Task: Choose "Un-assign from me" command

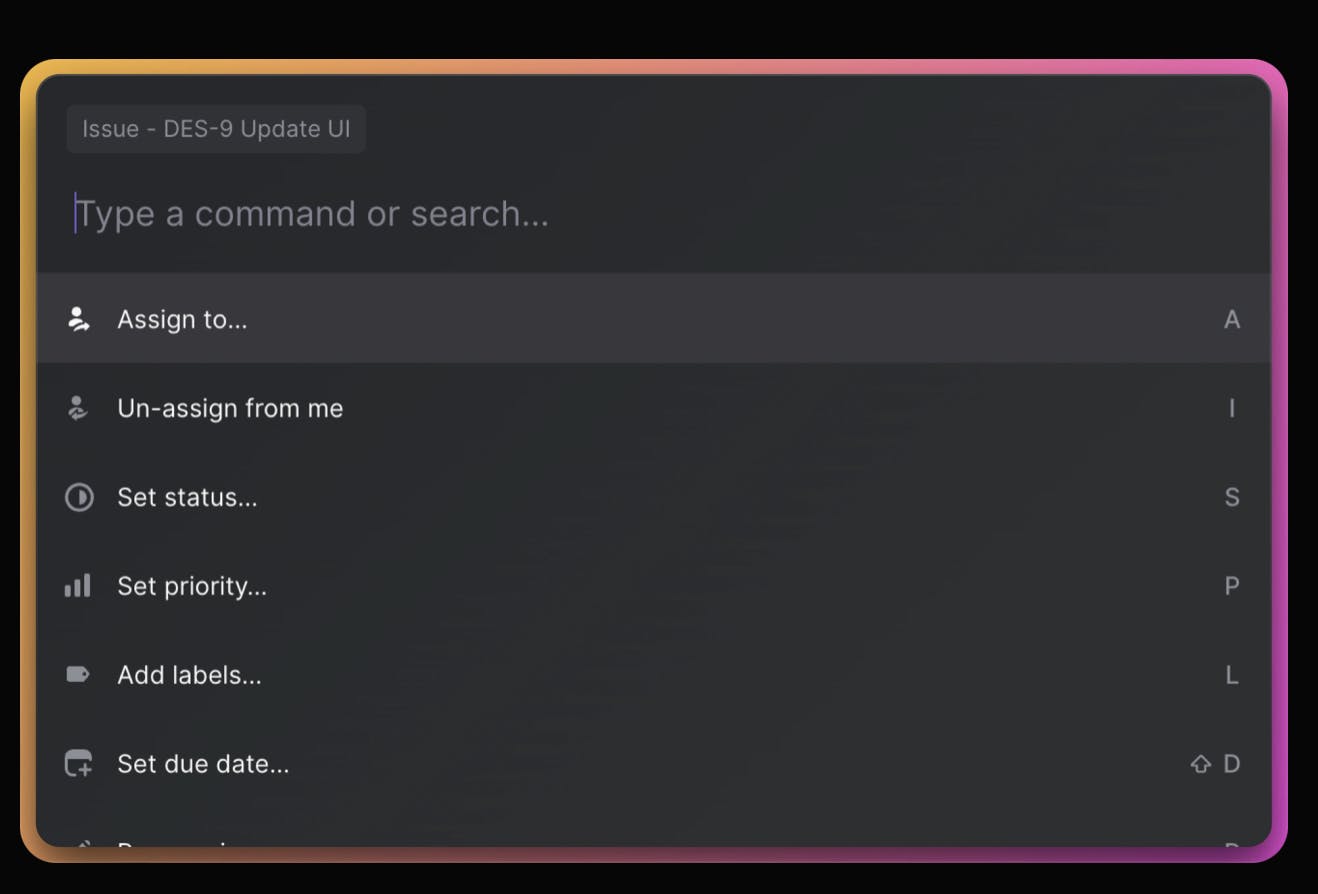Action: point(230,408)
